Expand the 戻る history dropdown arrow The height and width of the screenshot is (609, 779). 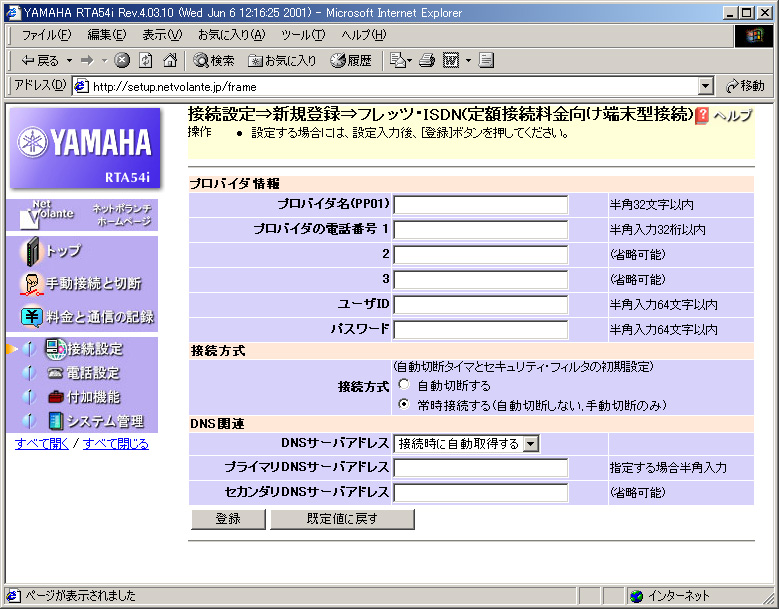coord(69,61)
